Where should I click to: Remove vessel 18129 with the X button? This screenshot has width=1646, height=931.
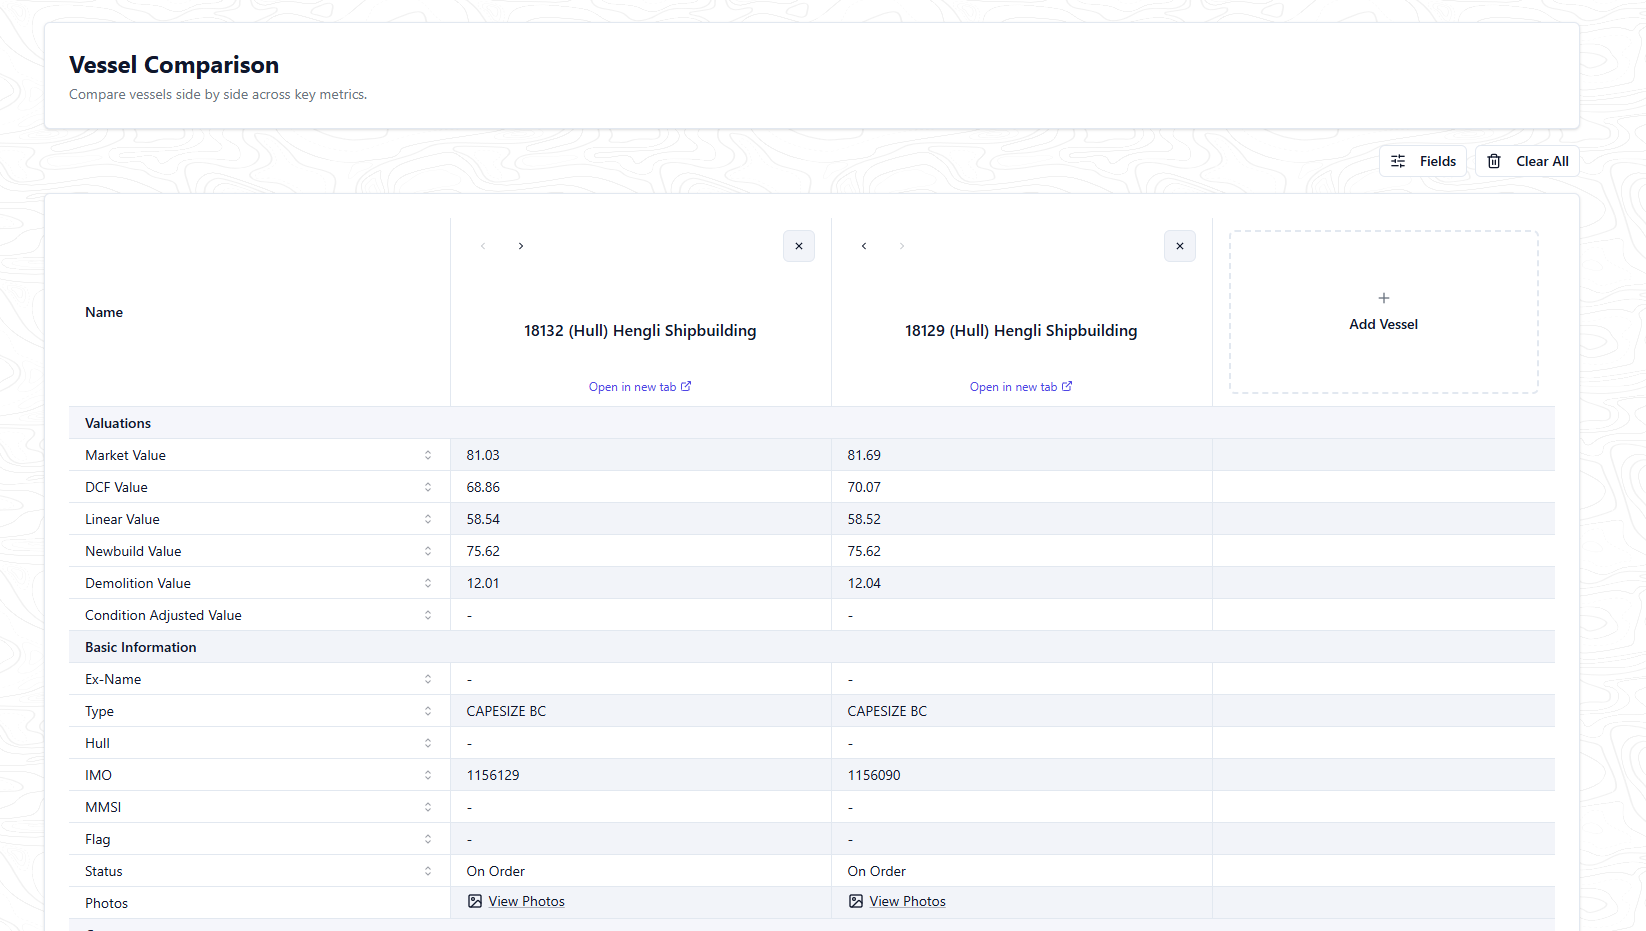pos(1180,246)
